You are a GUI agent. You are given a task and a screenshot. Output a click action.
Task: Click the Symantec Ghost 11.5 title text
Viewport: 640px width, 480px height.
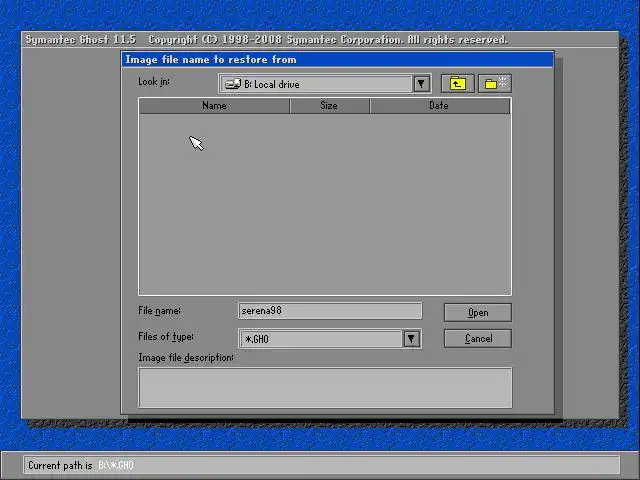pos(80,40)
